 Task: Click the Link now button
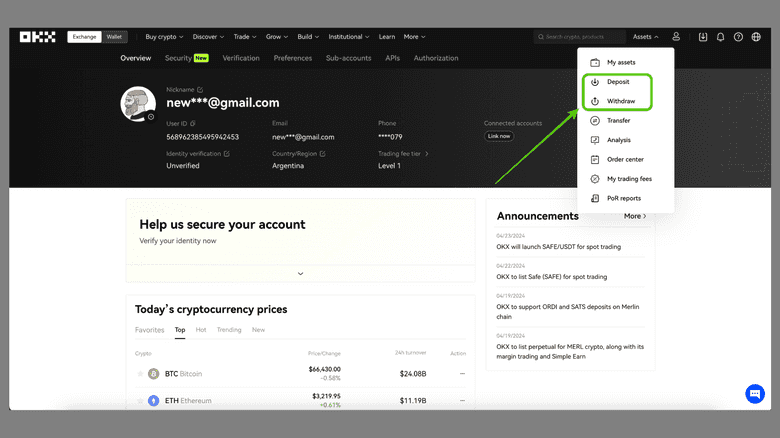499,136
